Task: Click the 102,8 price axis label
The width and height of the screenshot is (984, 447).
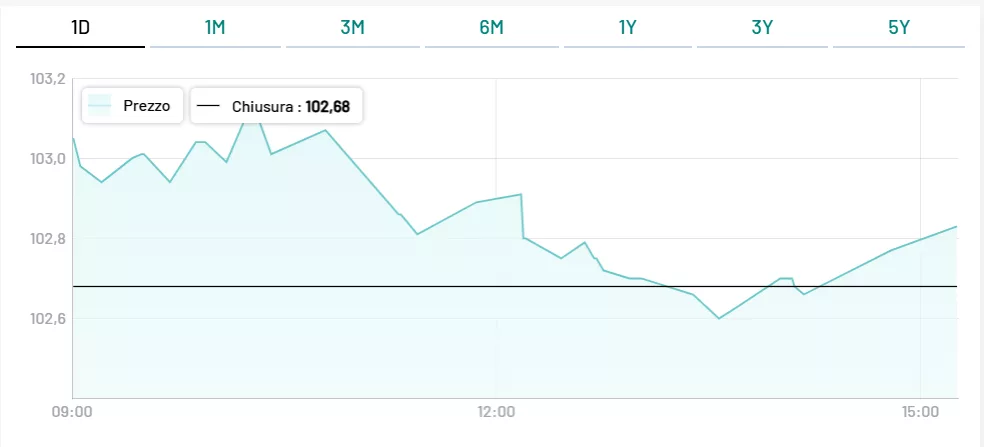Action: [49, 239]
